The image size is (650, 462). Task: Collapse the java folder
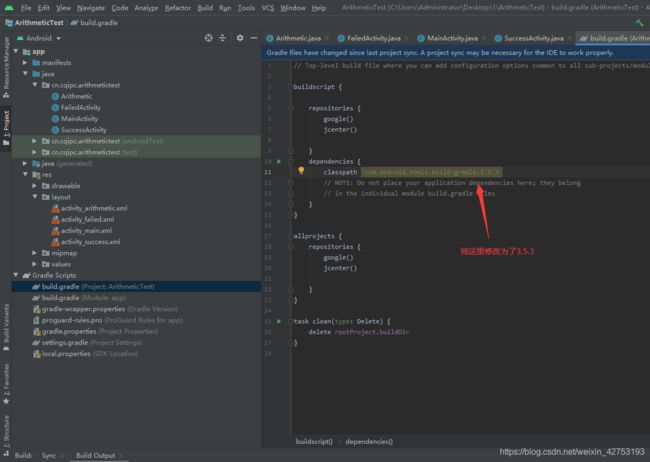[x=25, y=74]
